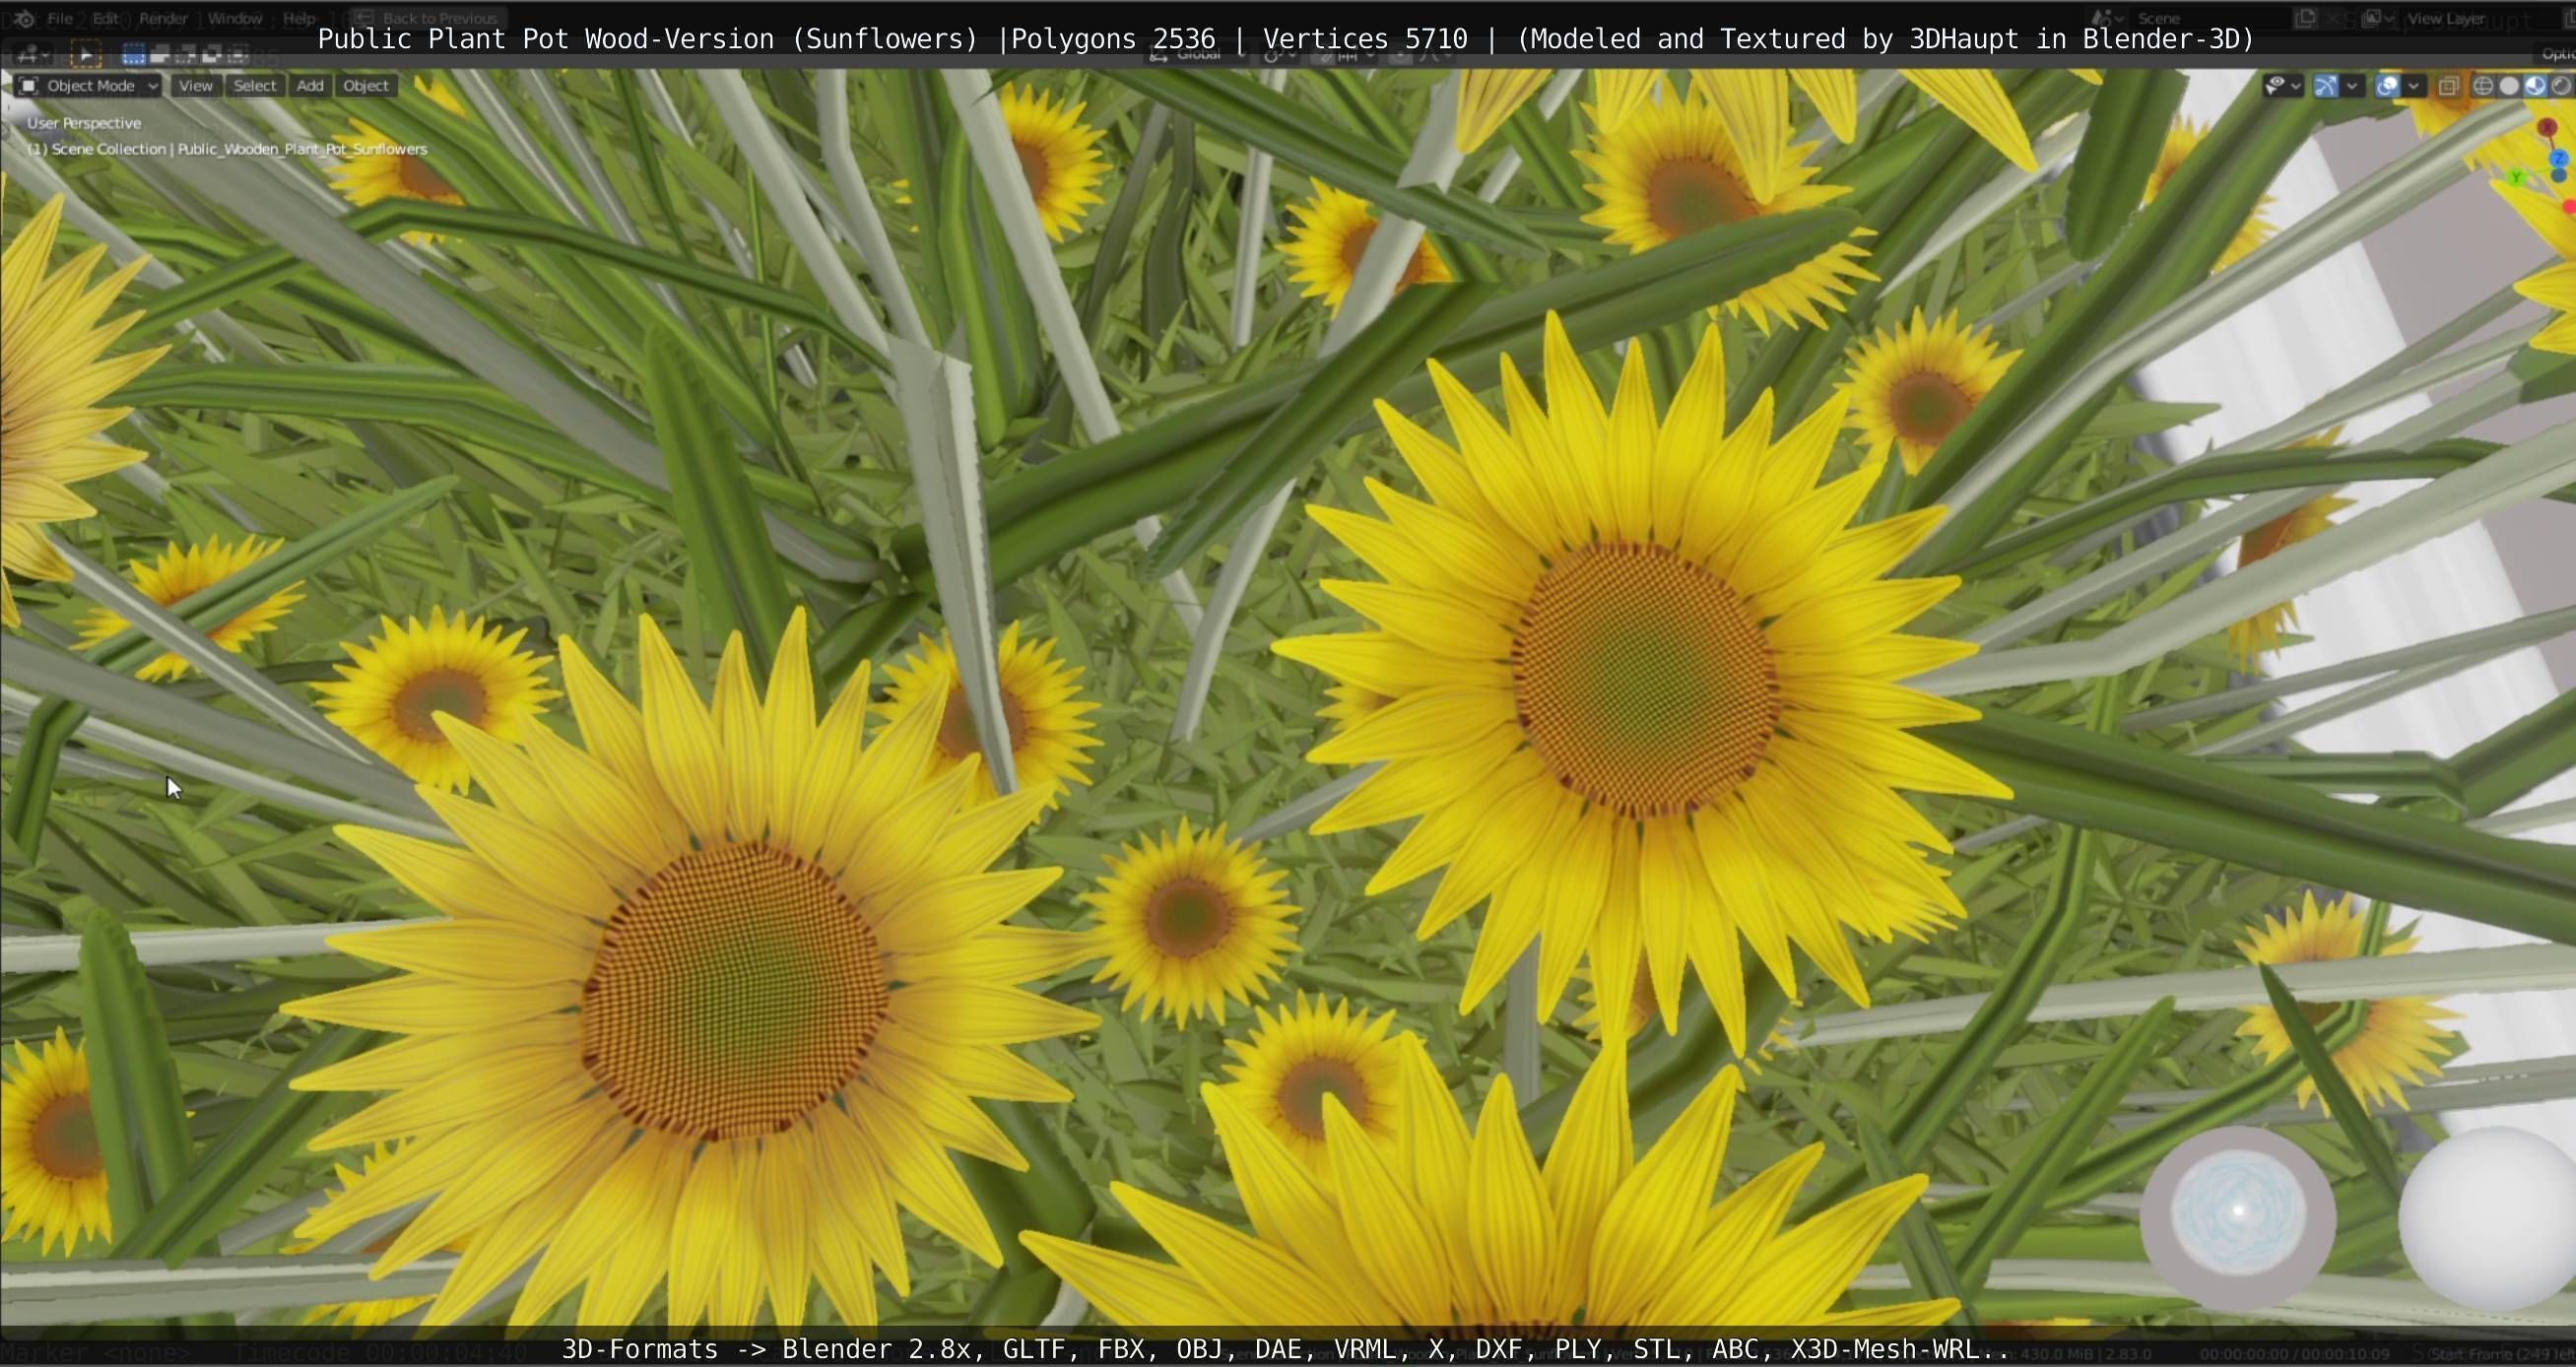The image size is (2576, 1367).
Task: Click the Scene Collection Public_Wooden_Plant_Pot_Sunflowers text
Action: pos(227,149)
